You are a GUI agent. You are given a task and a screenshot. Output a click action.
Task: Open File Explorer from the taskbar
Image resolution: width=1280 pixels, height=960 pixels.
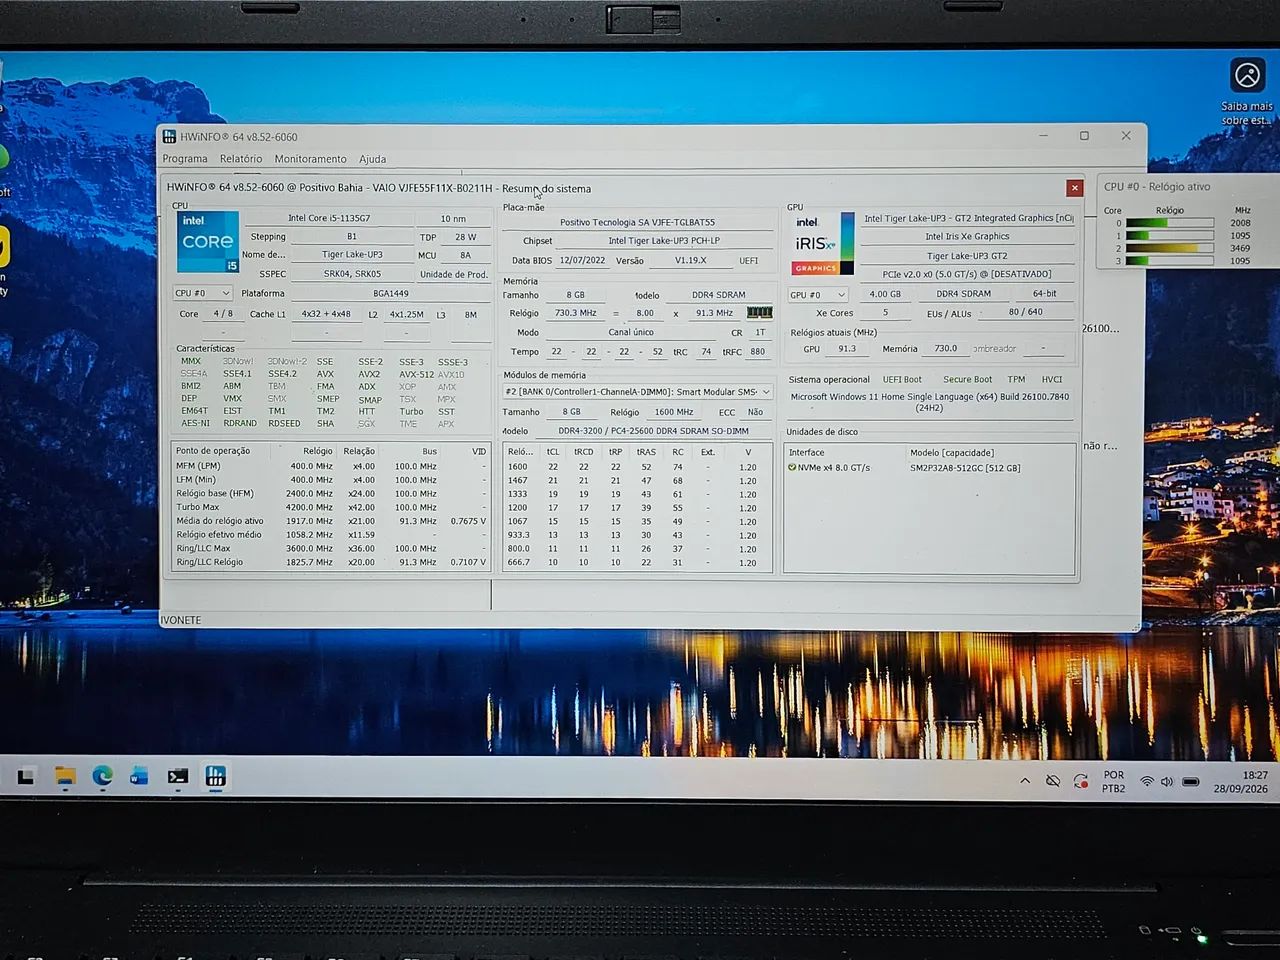click(65, 776)
